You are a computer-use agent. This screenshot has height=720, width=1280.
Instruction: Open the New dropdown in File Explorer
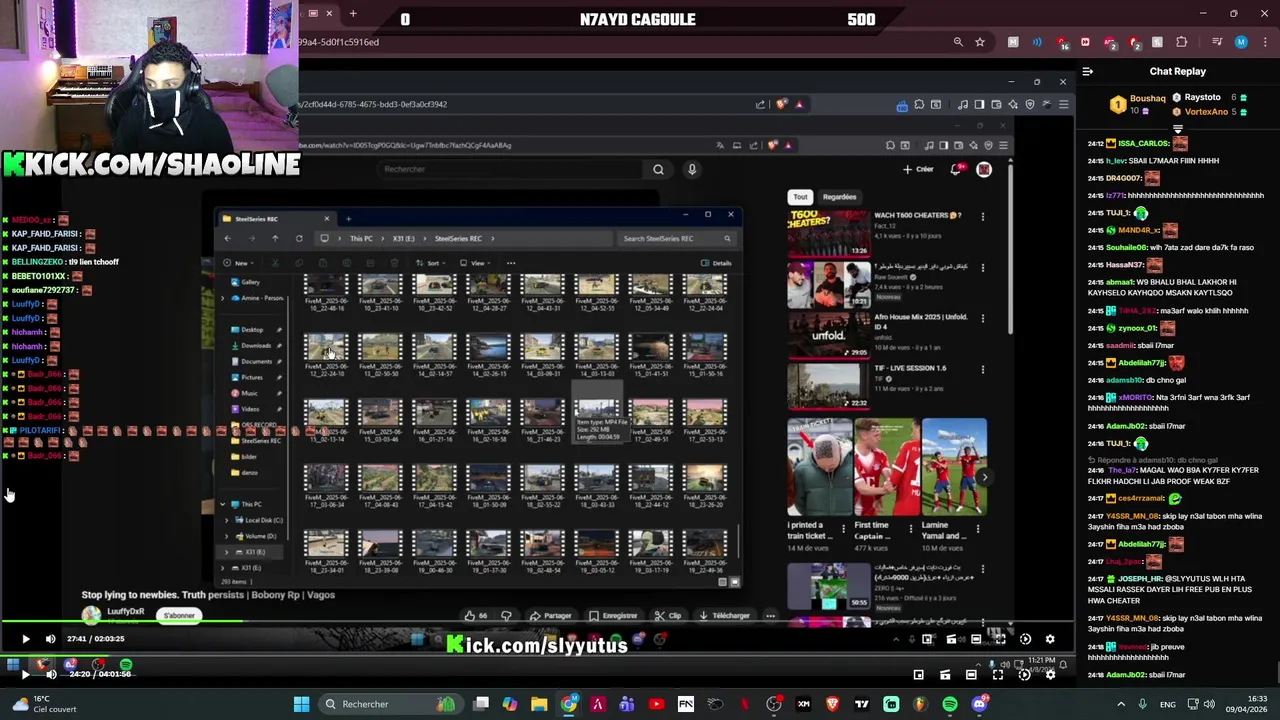click(x=241, y=263)
